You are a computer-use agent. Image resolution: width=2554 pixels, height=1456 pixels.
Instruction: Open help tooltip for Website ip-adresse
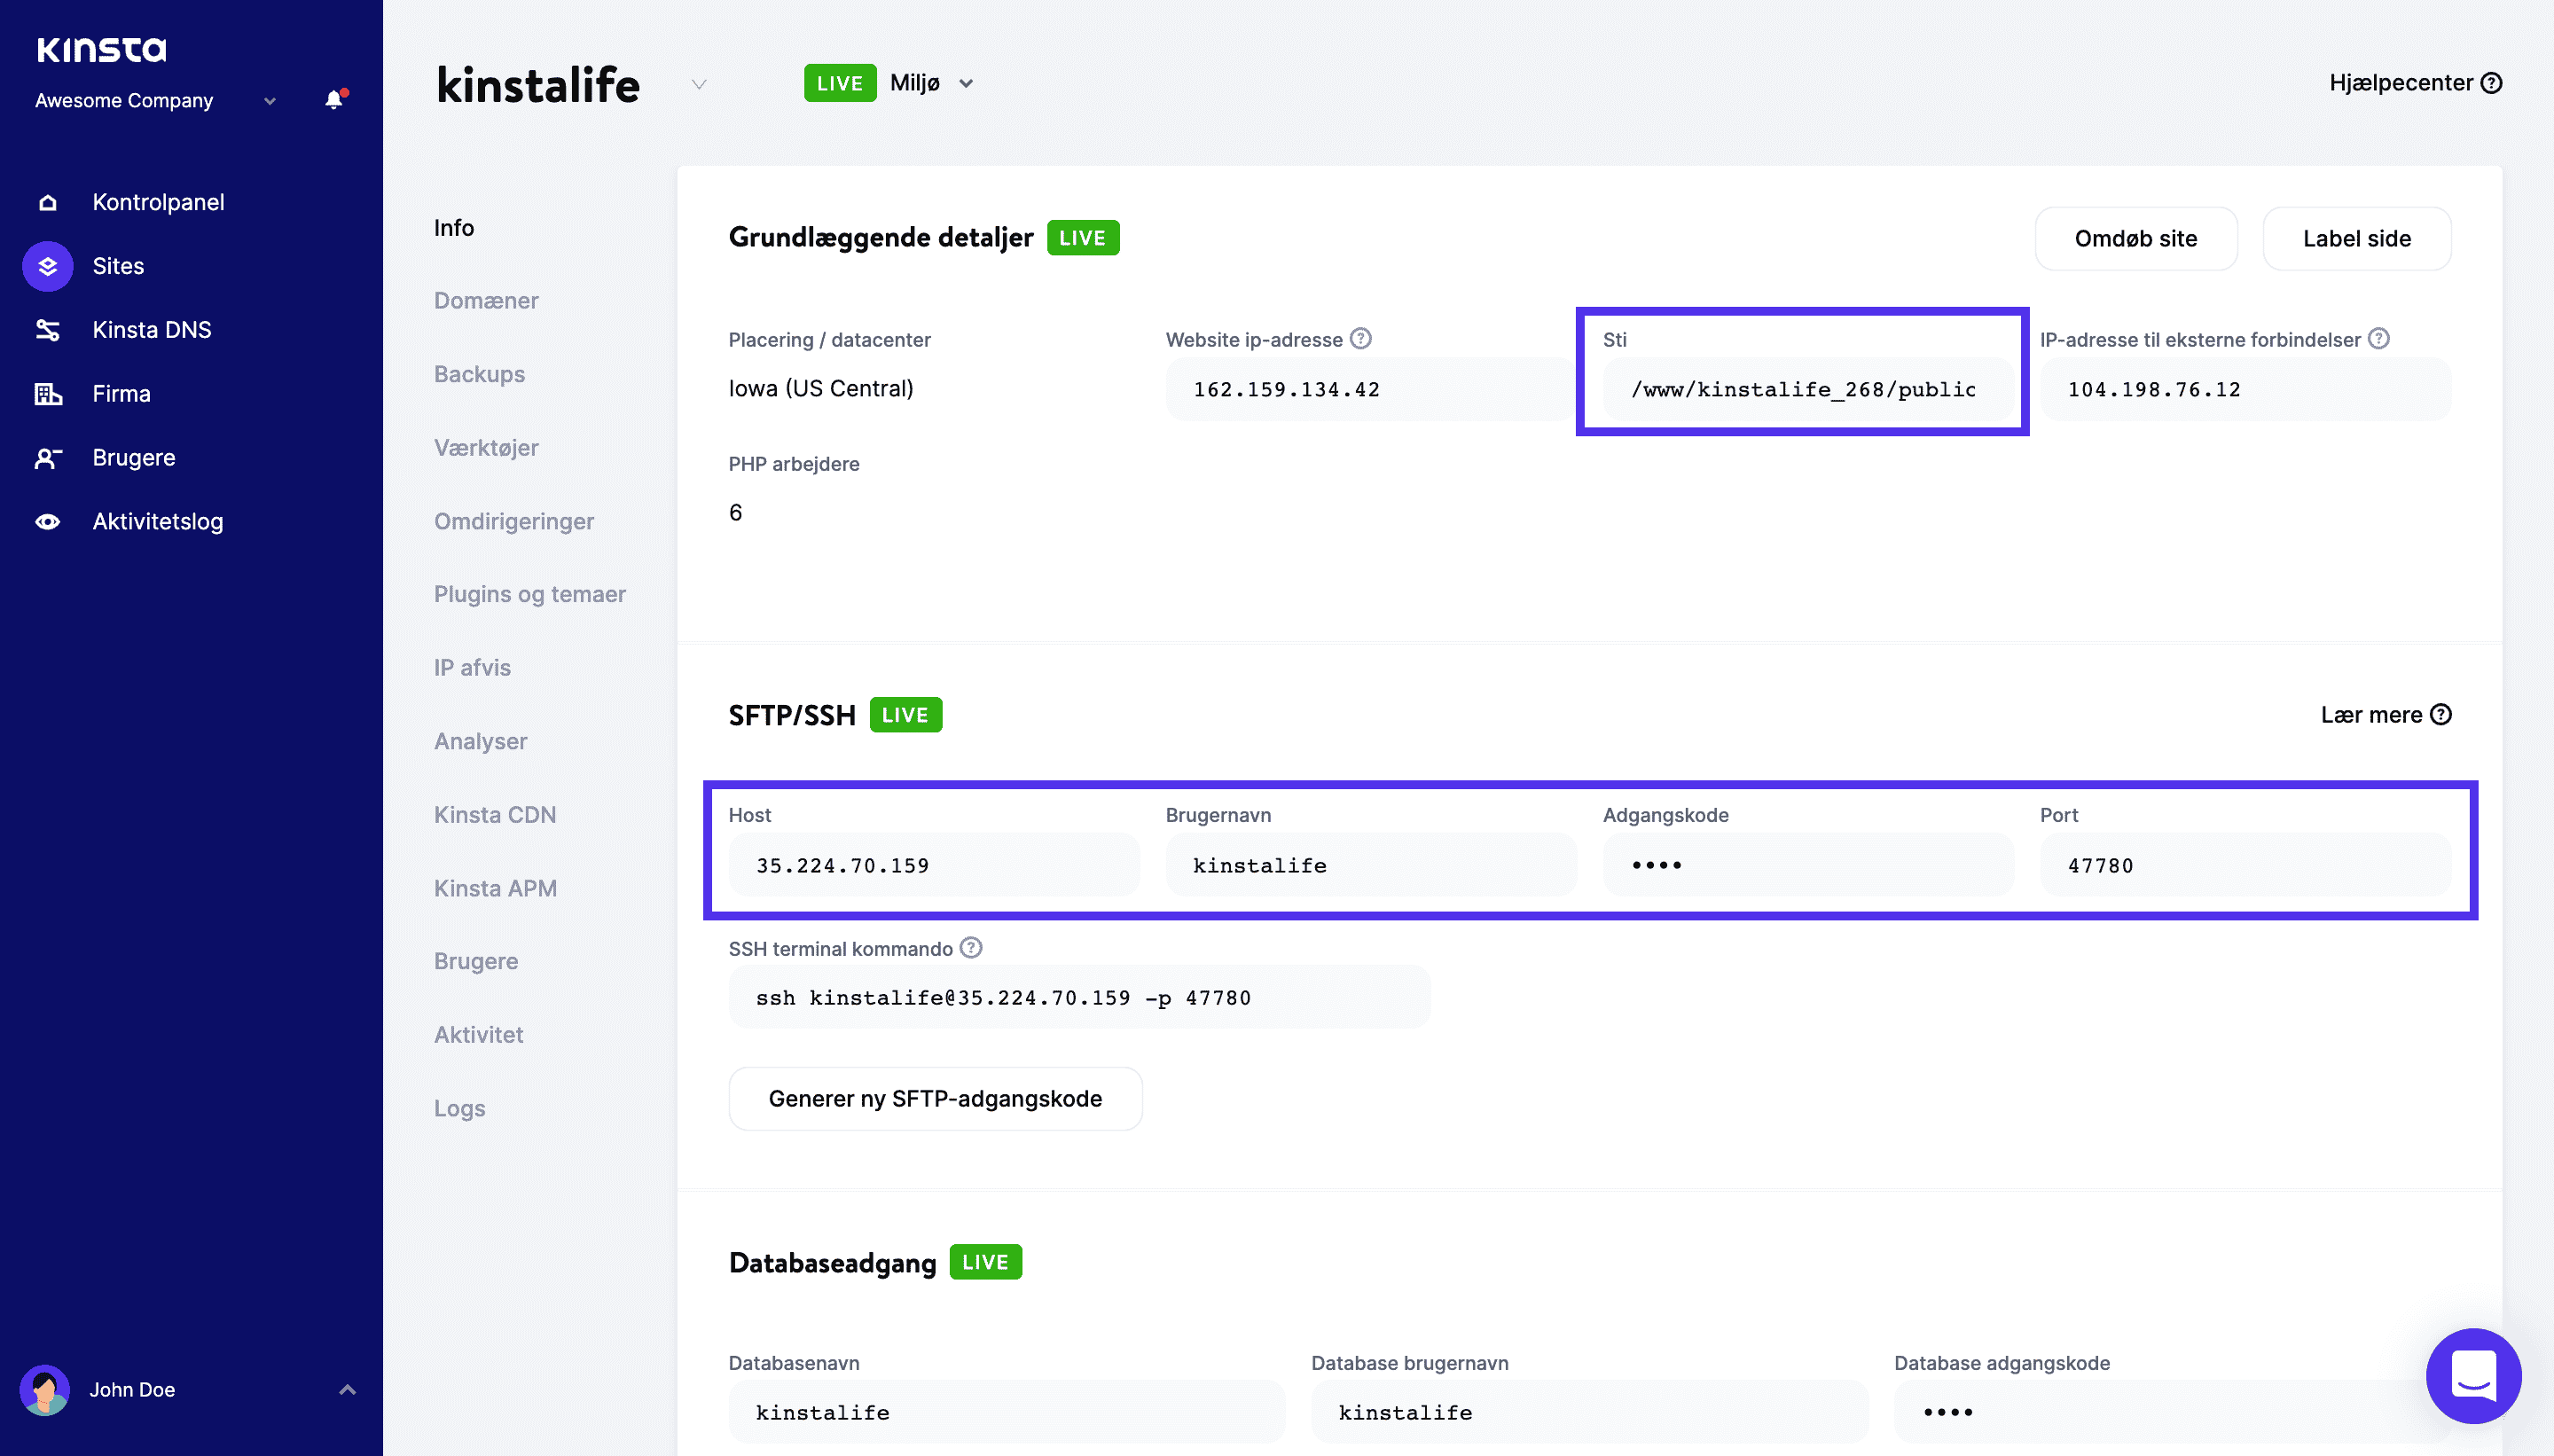tap(1361, 339)
